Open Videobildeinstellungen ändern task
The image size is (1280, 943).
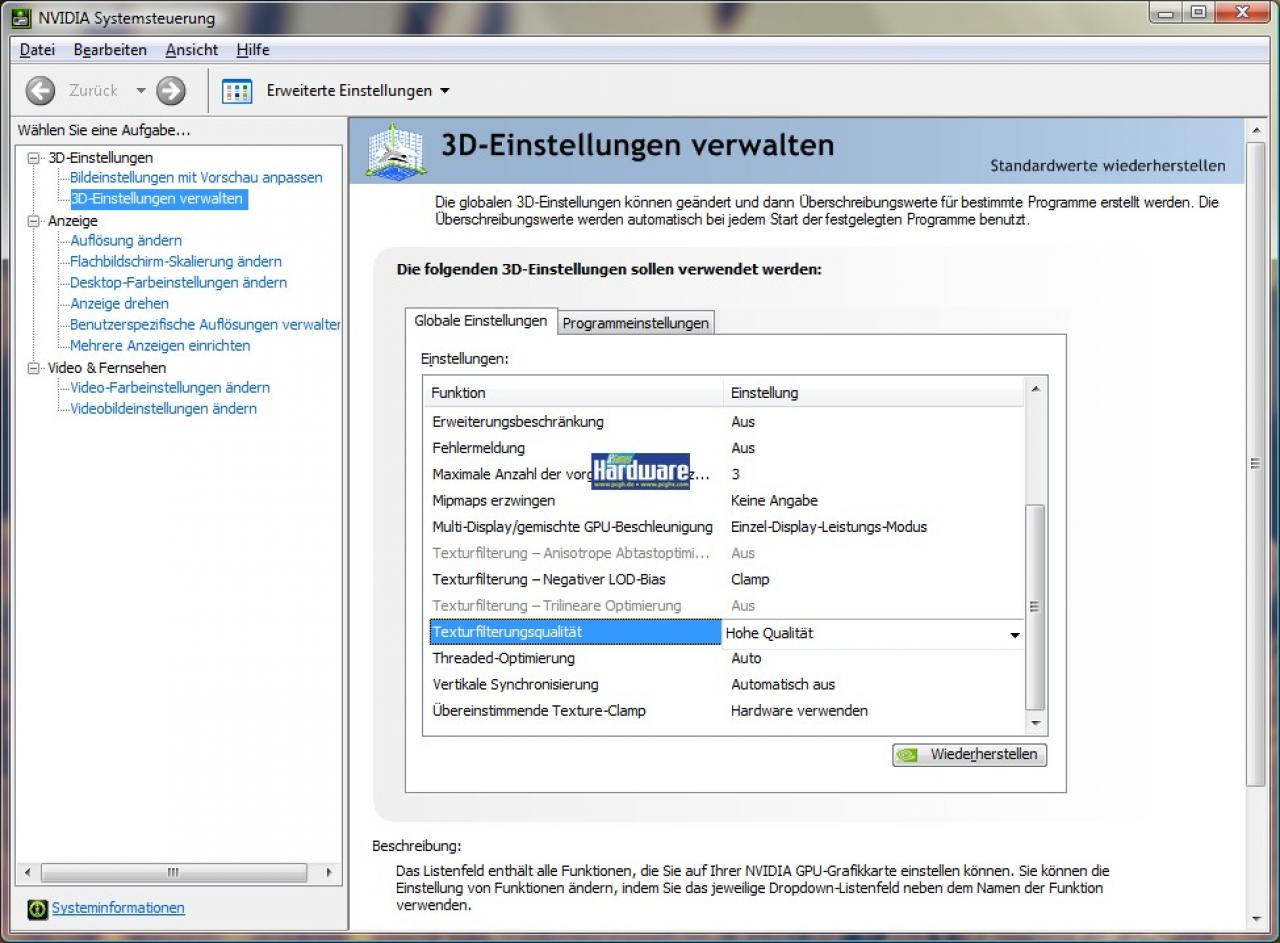[x=163, y=409]
